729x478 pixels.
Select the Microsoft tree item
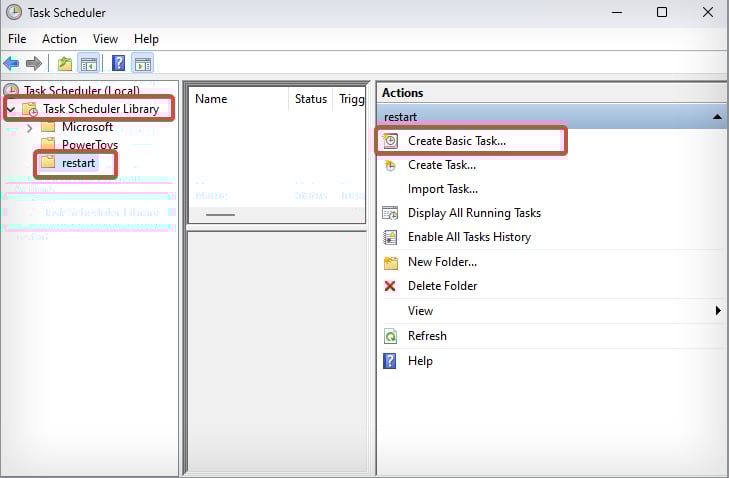[87, 126]
